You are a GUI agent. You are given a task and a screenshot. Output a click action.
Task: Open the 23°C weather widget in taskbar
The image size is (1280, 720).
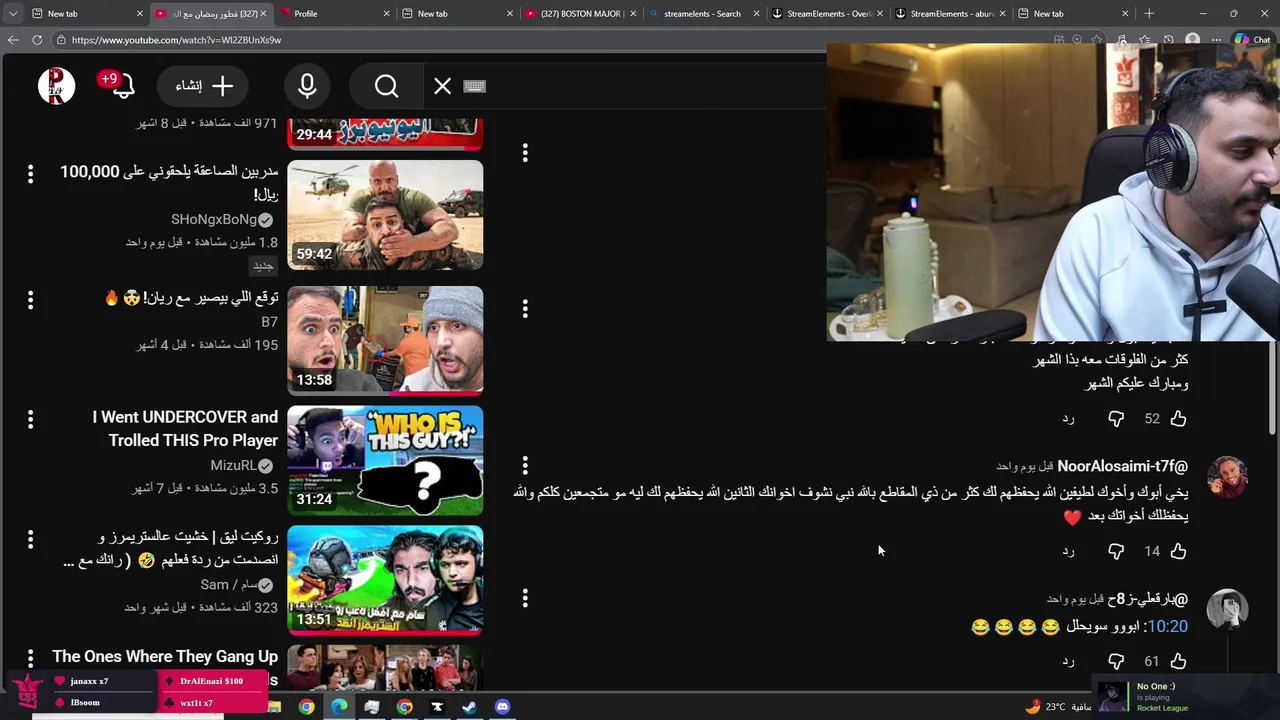pyautogui.click(x=1057, y=707)
